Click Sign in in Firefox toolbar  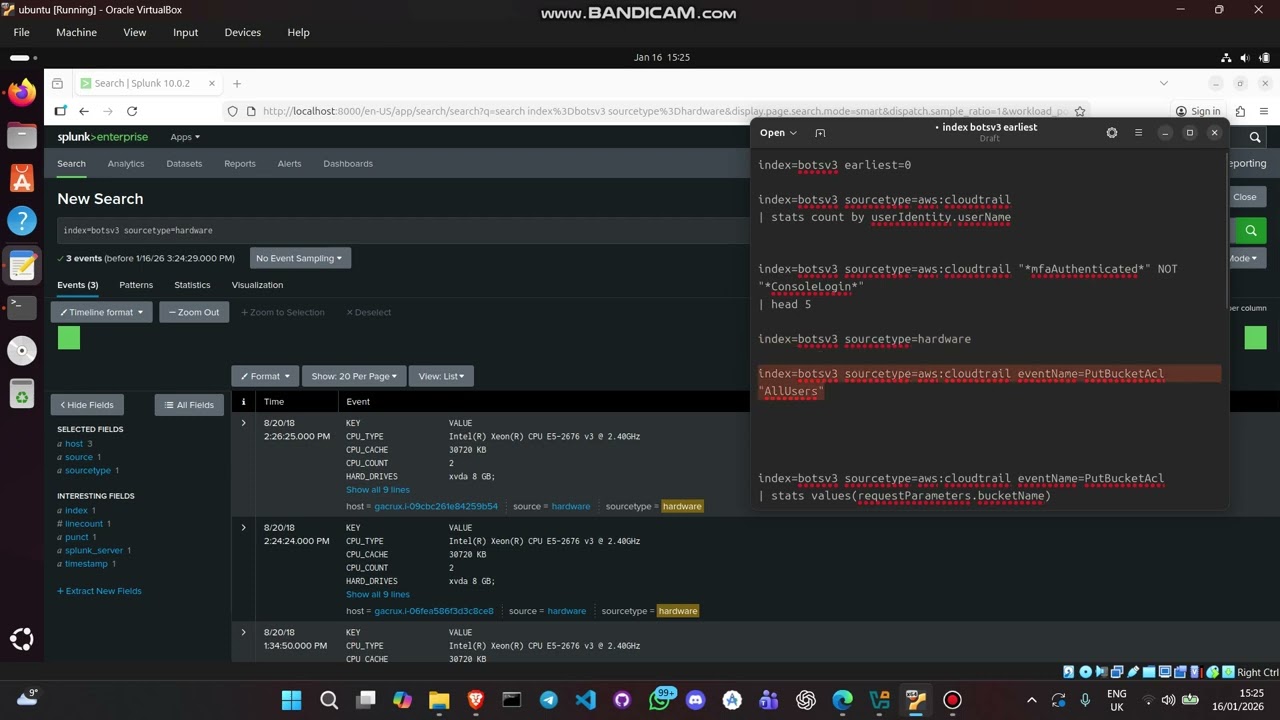pos(1198,111)
